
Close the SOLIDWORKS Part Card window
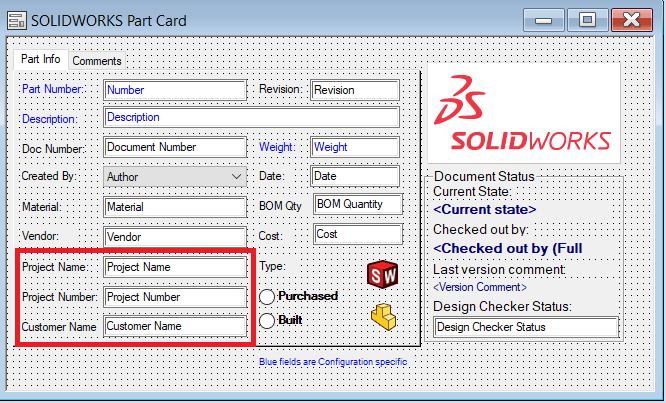(x=632, y=20)
